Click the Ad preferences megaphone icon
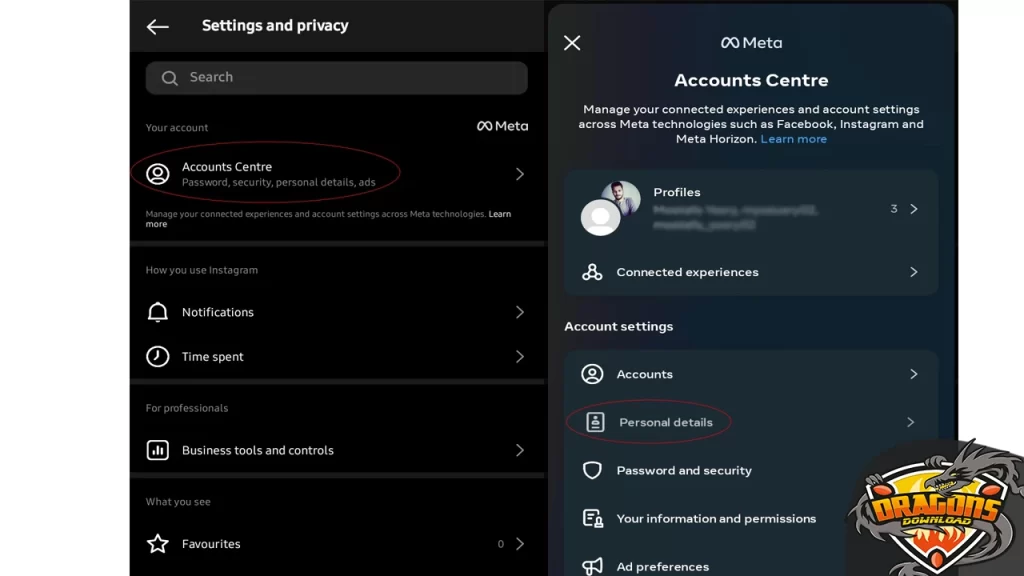 [592, 566]
